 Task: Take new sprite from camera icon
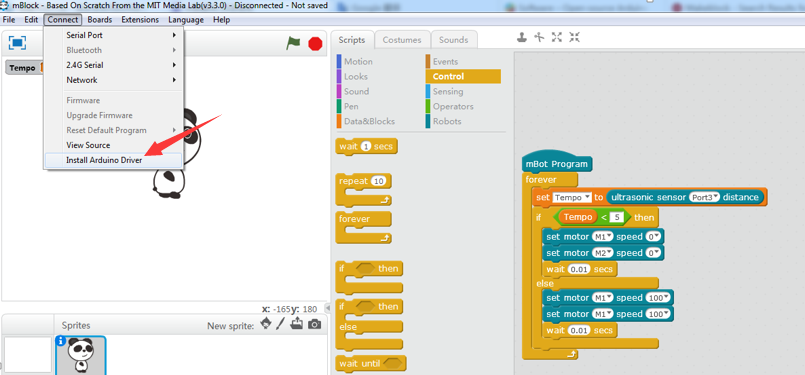[314, 324]
